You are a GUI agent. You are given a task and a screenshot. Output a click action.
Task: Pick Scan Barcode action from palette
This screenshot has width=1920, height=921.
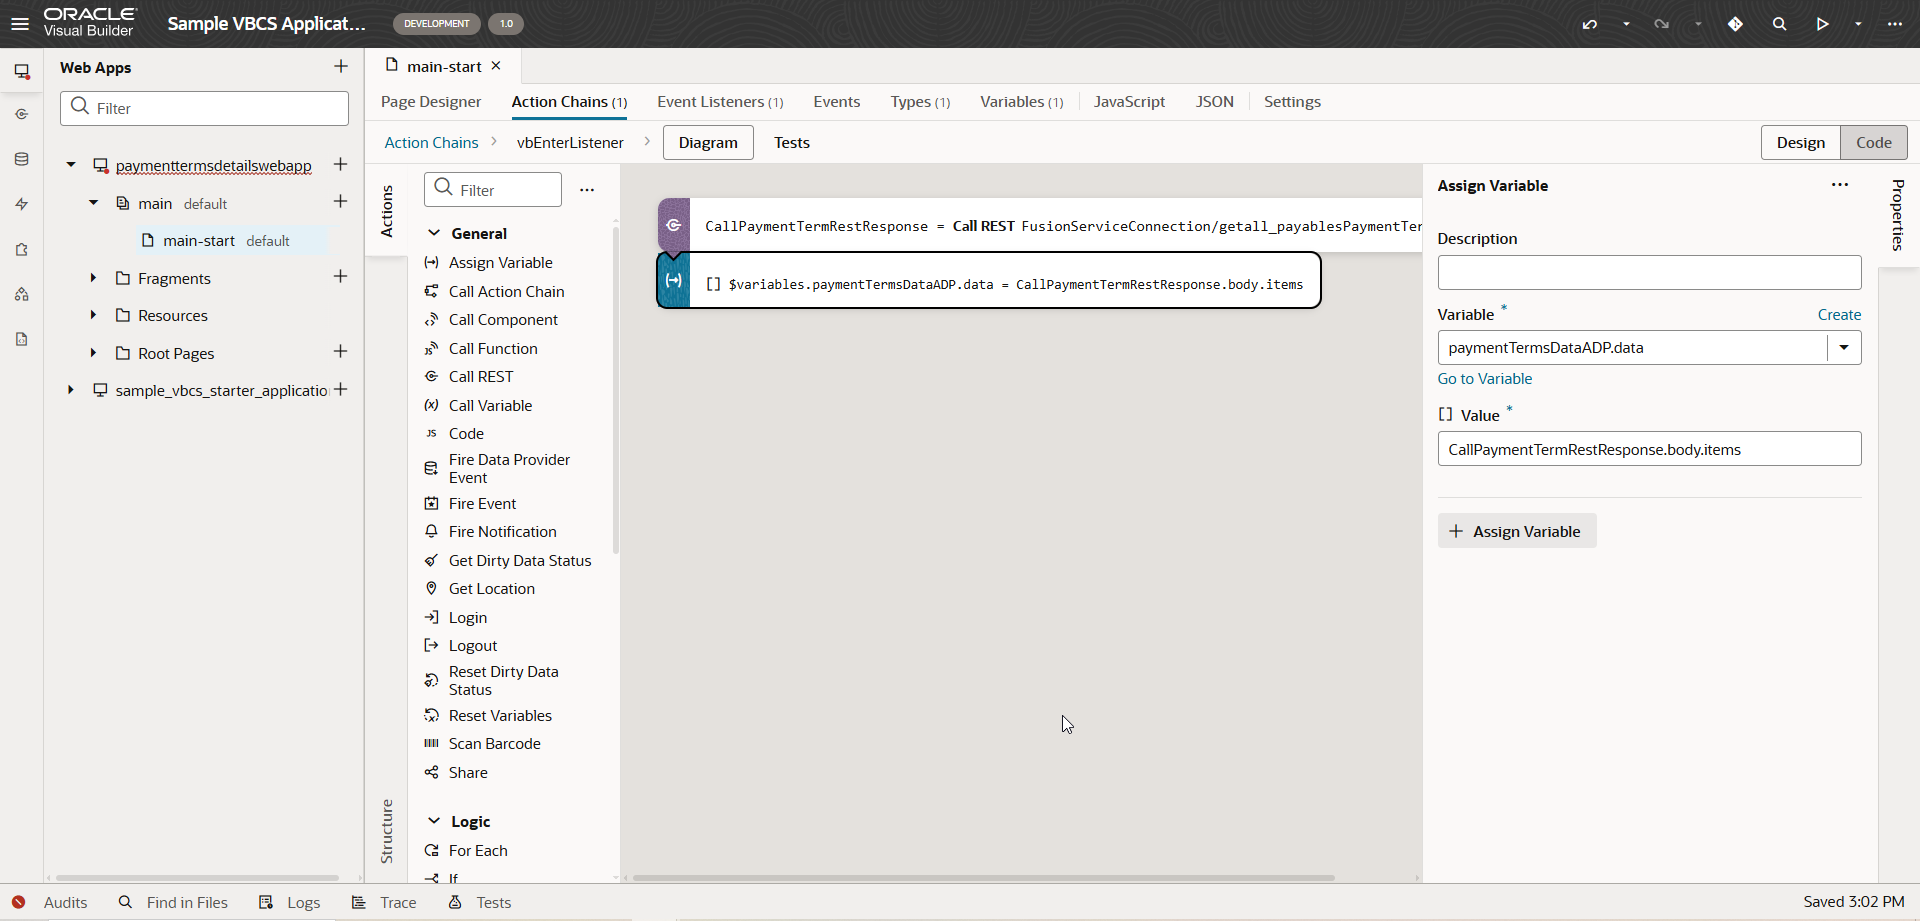point(494,744)
